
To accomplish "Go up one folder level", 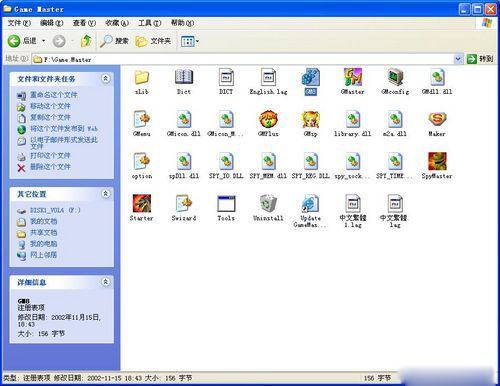I will click(x=86, y=41).
